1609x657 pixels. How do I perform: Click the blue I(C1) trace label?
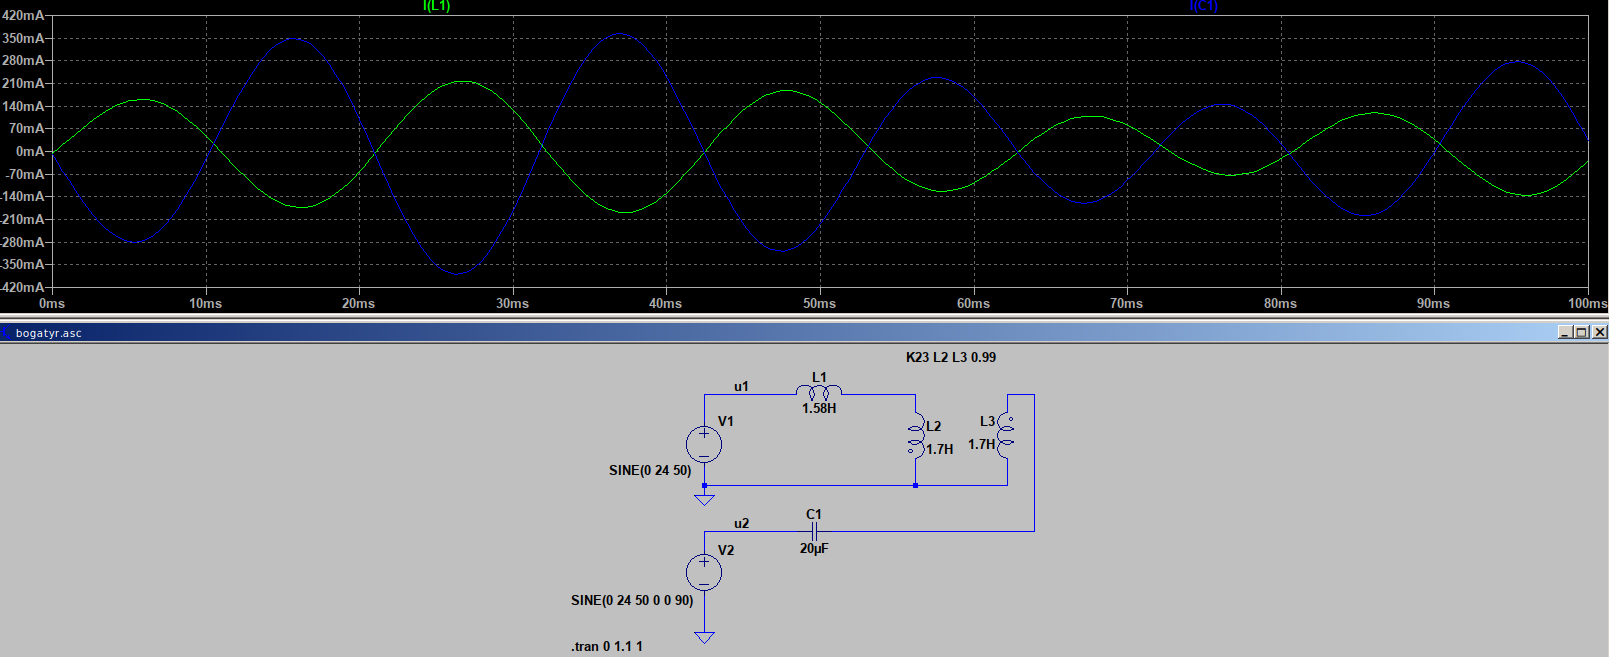[x=1203, y=6]
